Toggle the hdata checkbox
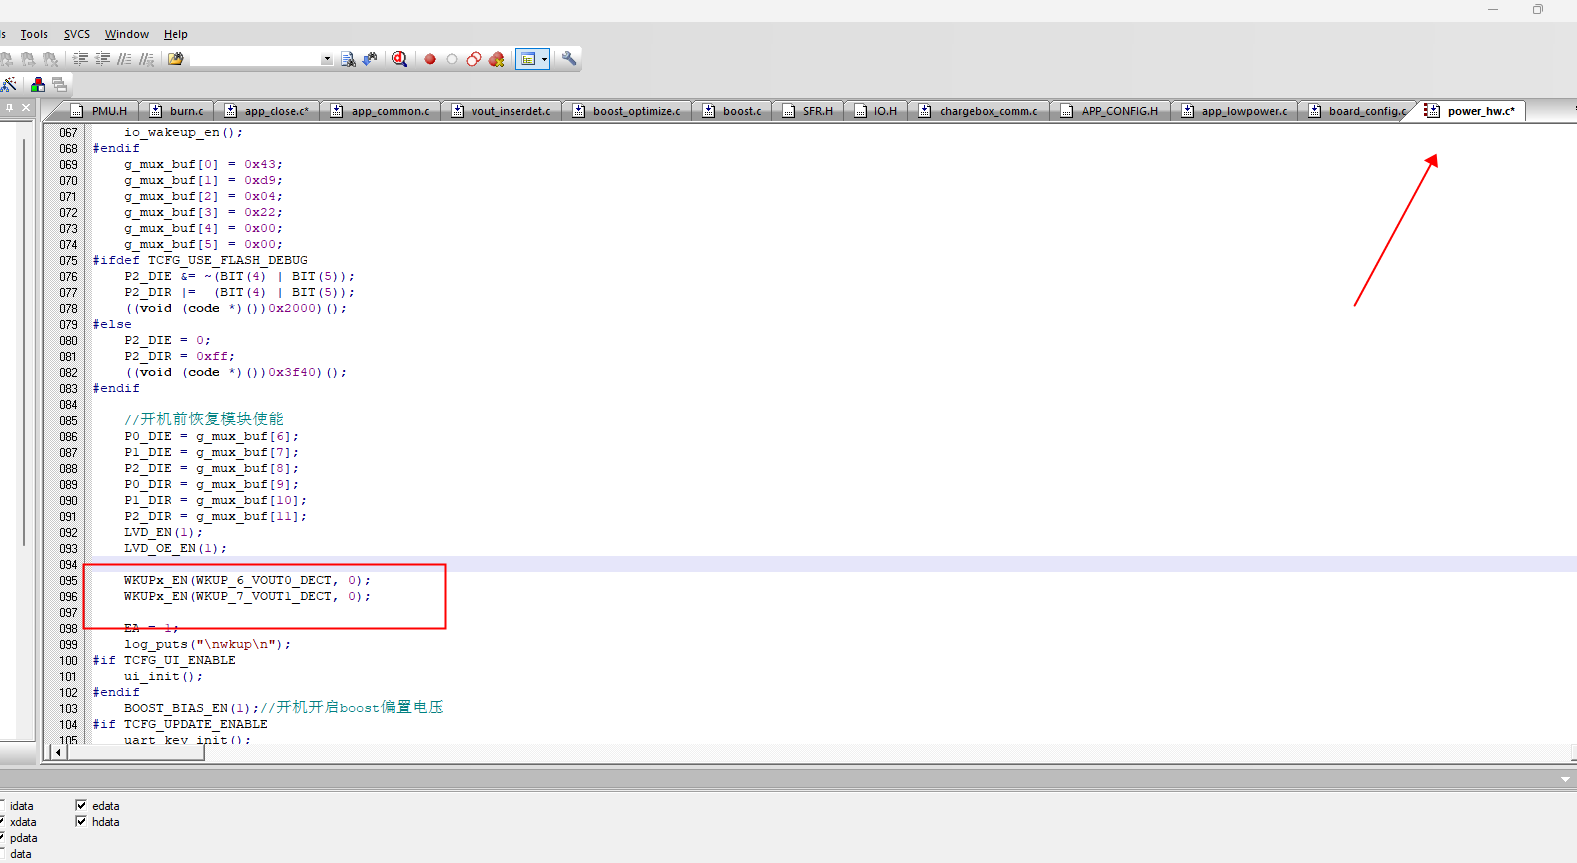 click(81, 821)
